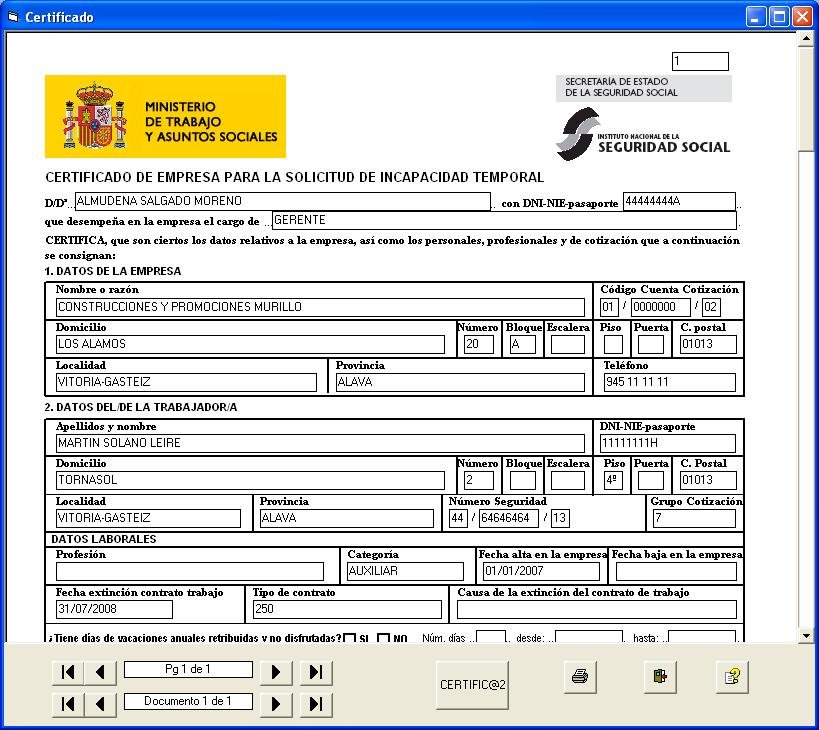Jump to last document arrow
This screenshot has width=819, height=730.
[315, 704]
